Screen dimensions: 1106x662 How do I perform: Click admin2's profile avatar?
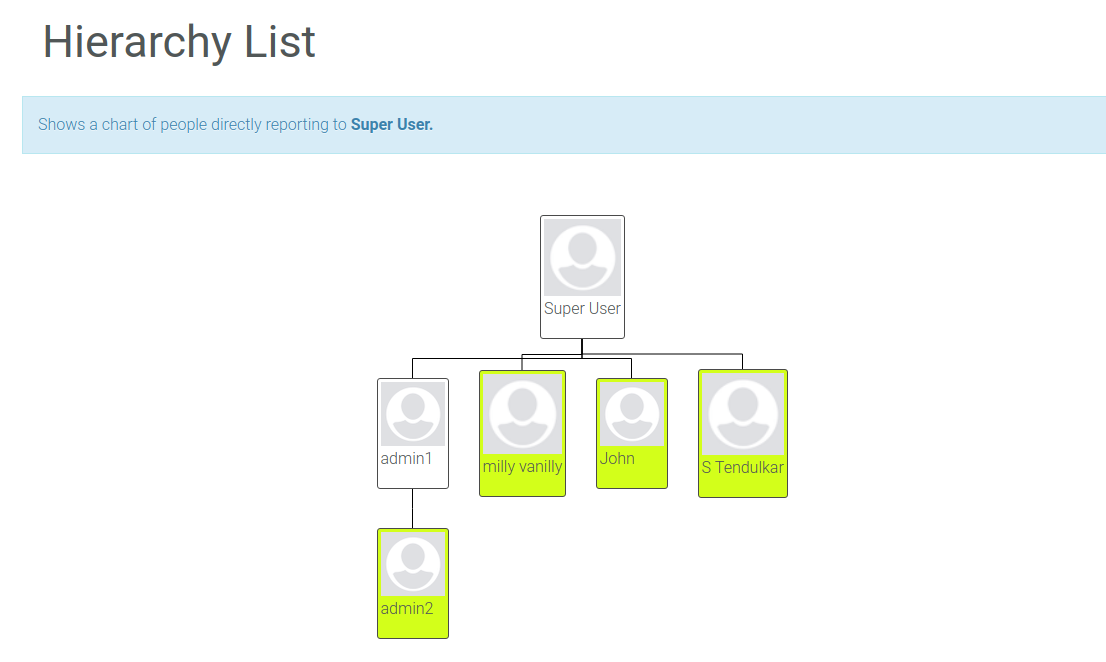412,564
